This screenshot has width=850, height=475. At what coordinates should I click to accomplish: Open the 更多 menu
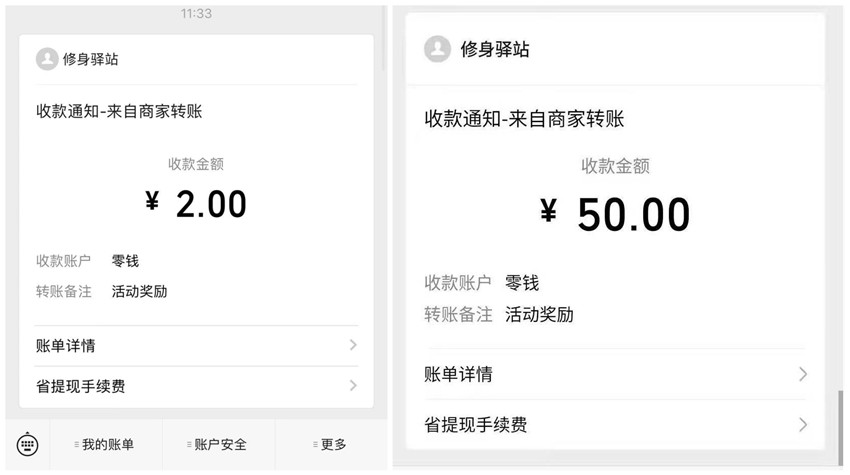point(331,445)
